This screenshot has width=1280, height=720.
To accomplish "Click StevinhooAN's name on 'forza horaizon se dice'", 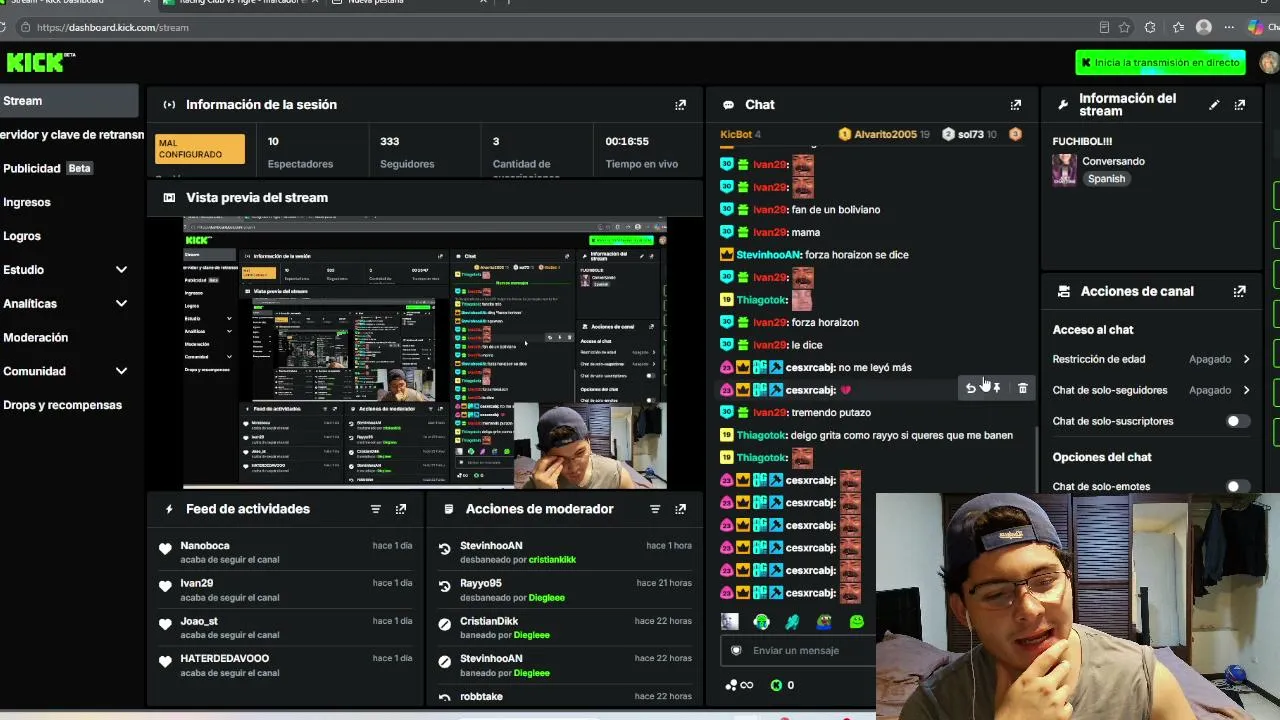I will (768, 255).
